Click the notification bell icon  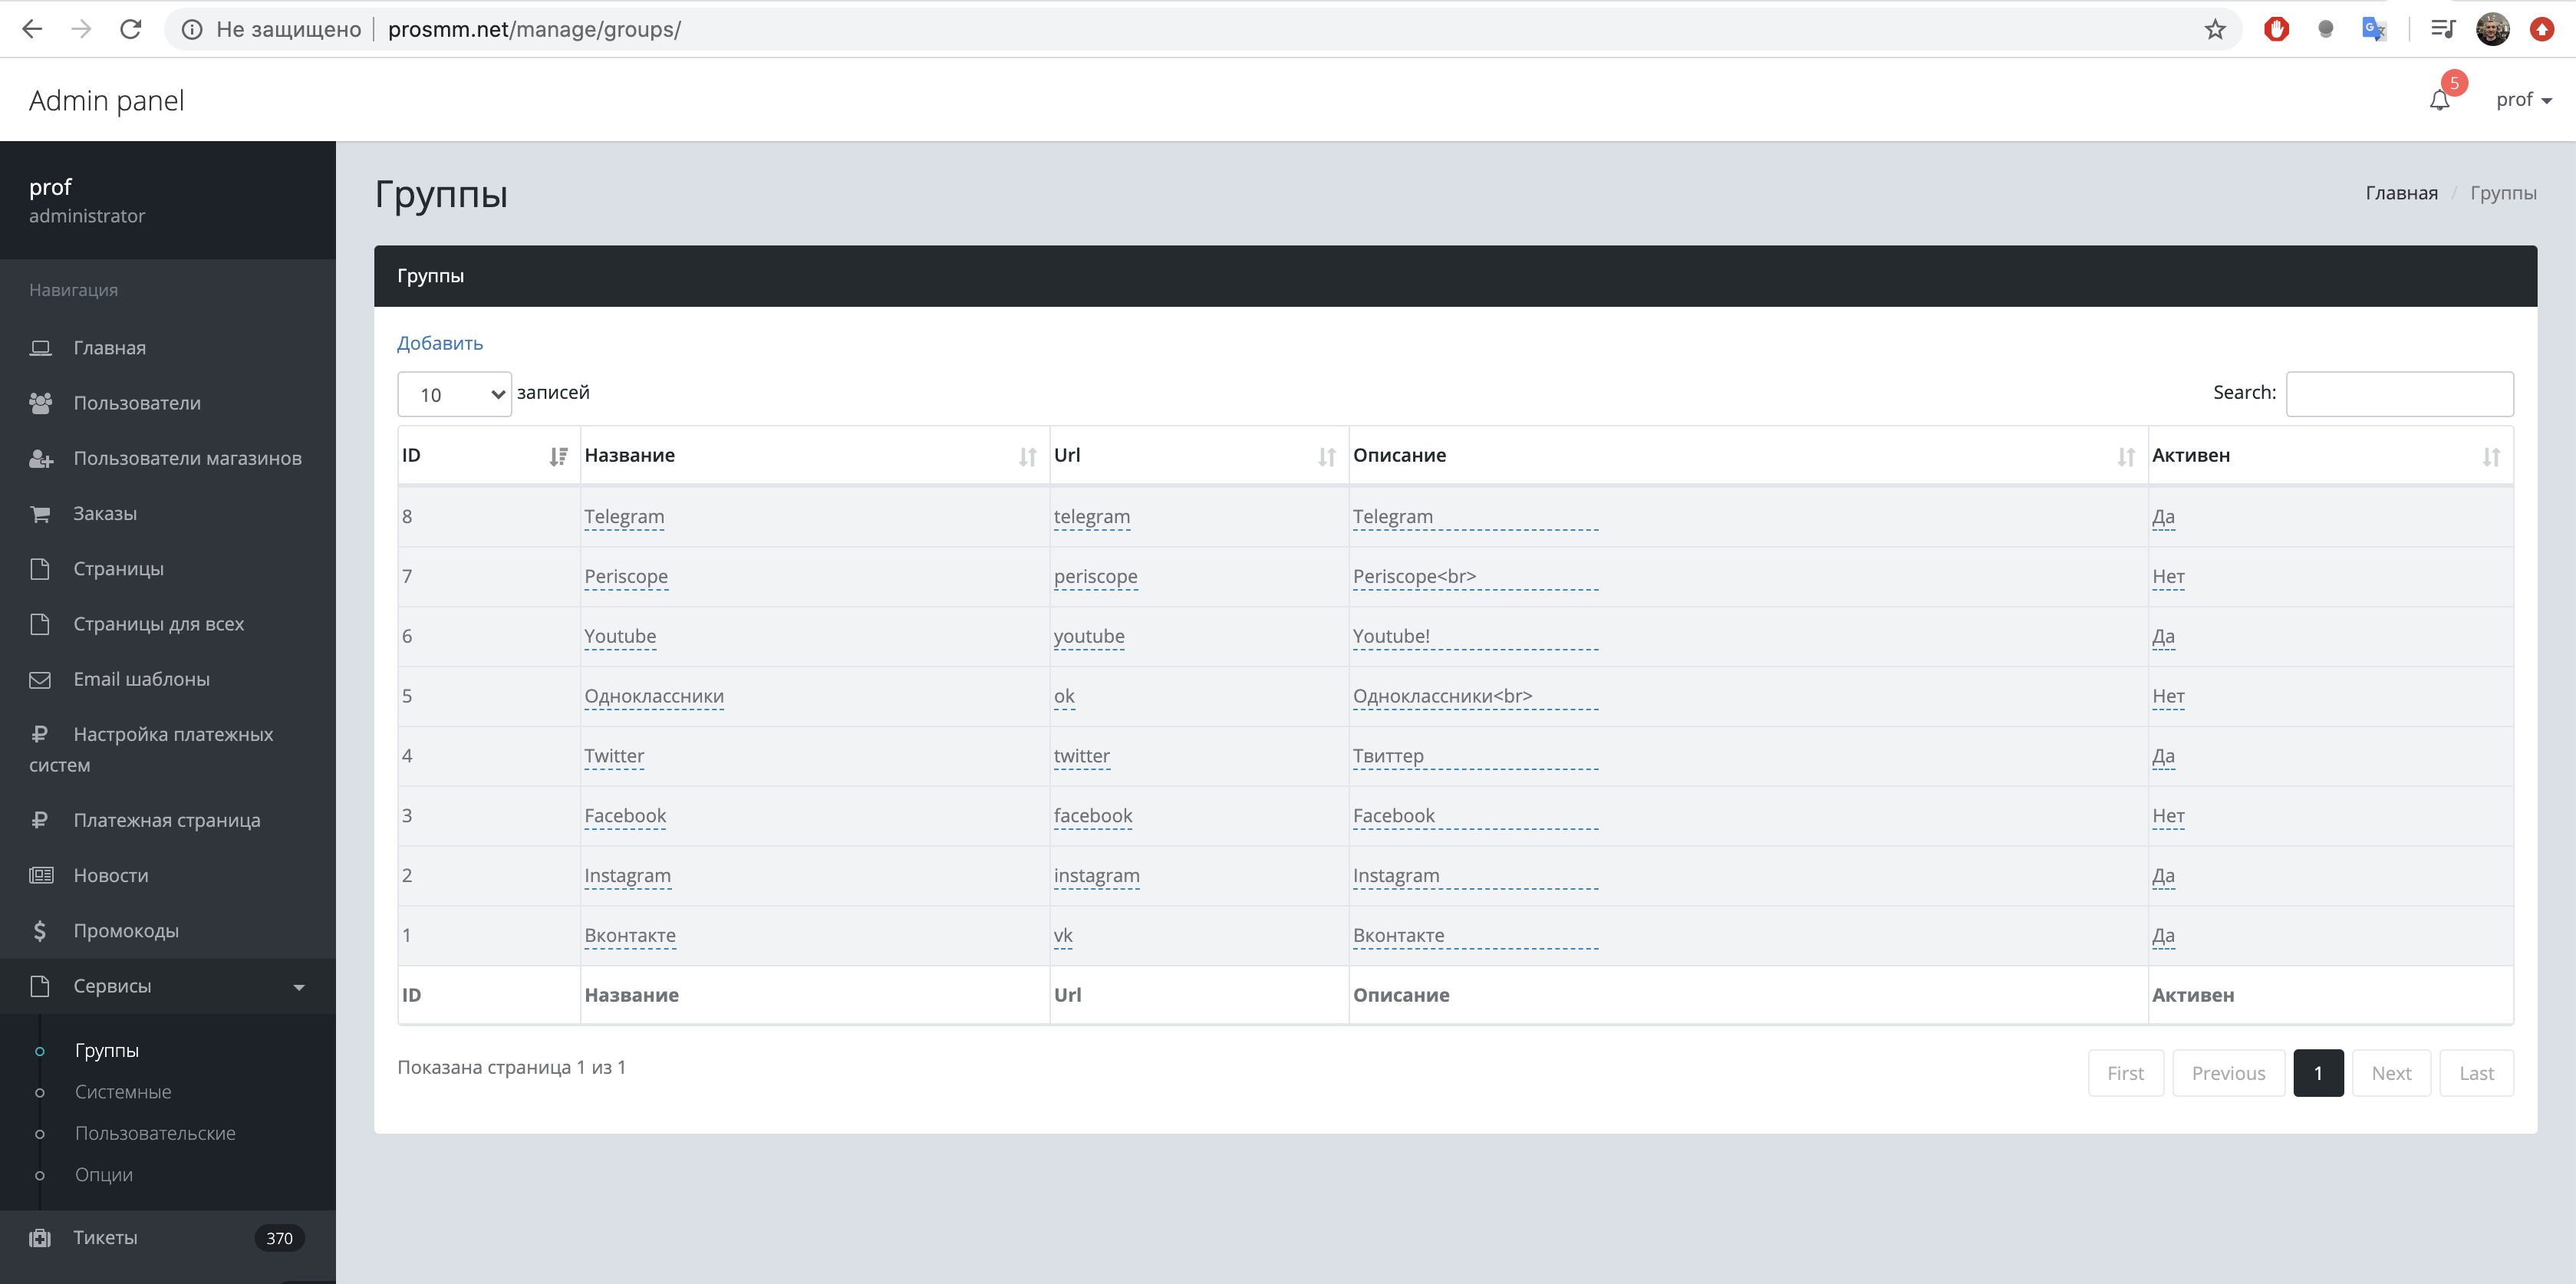point(2439,100)
